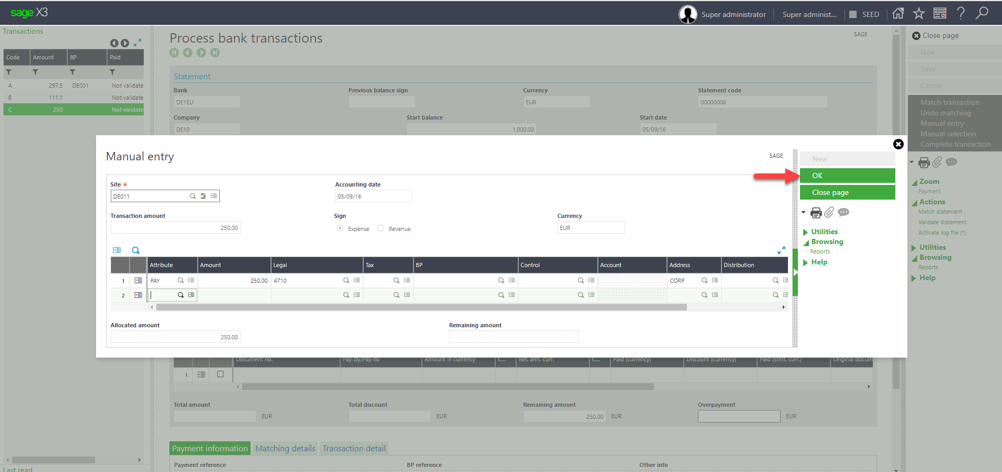Expand the grid to full screen

(781, 250)
